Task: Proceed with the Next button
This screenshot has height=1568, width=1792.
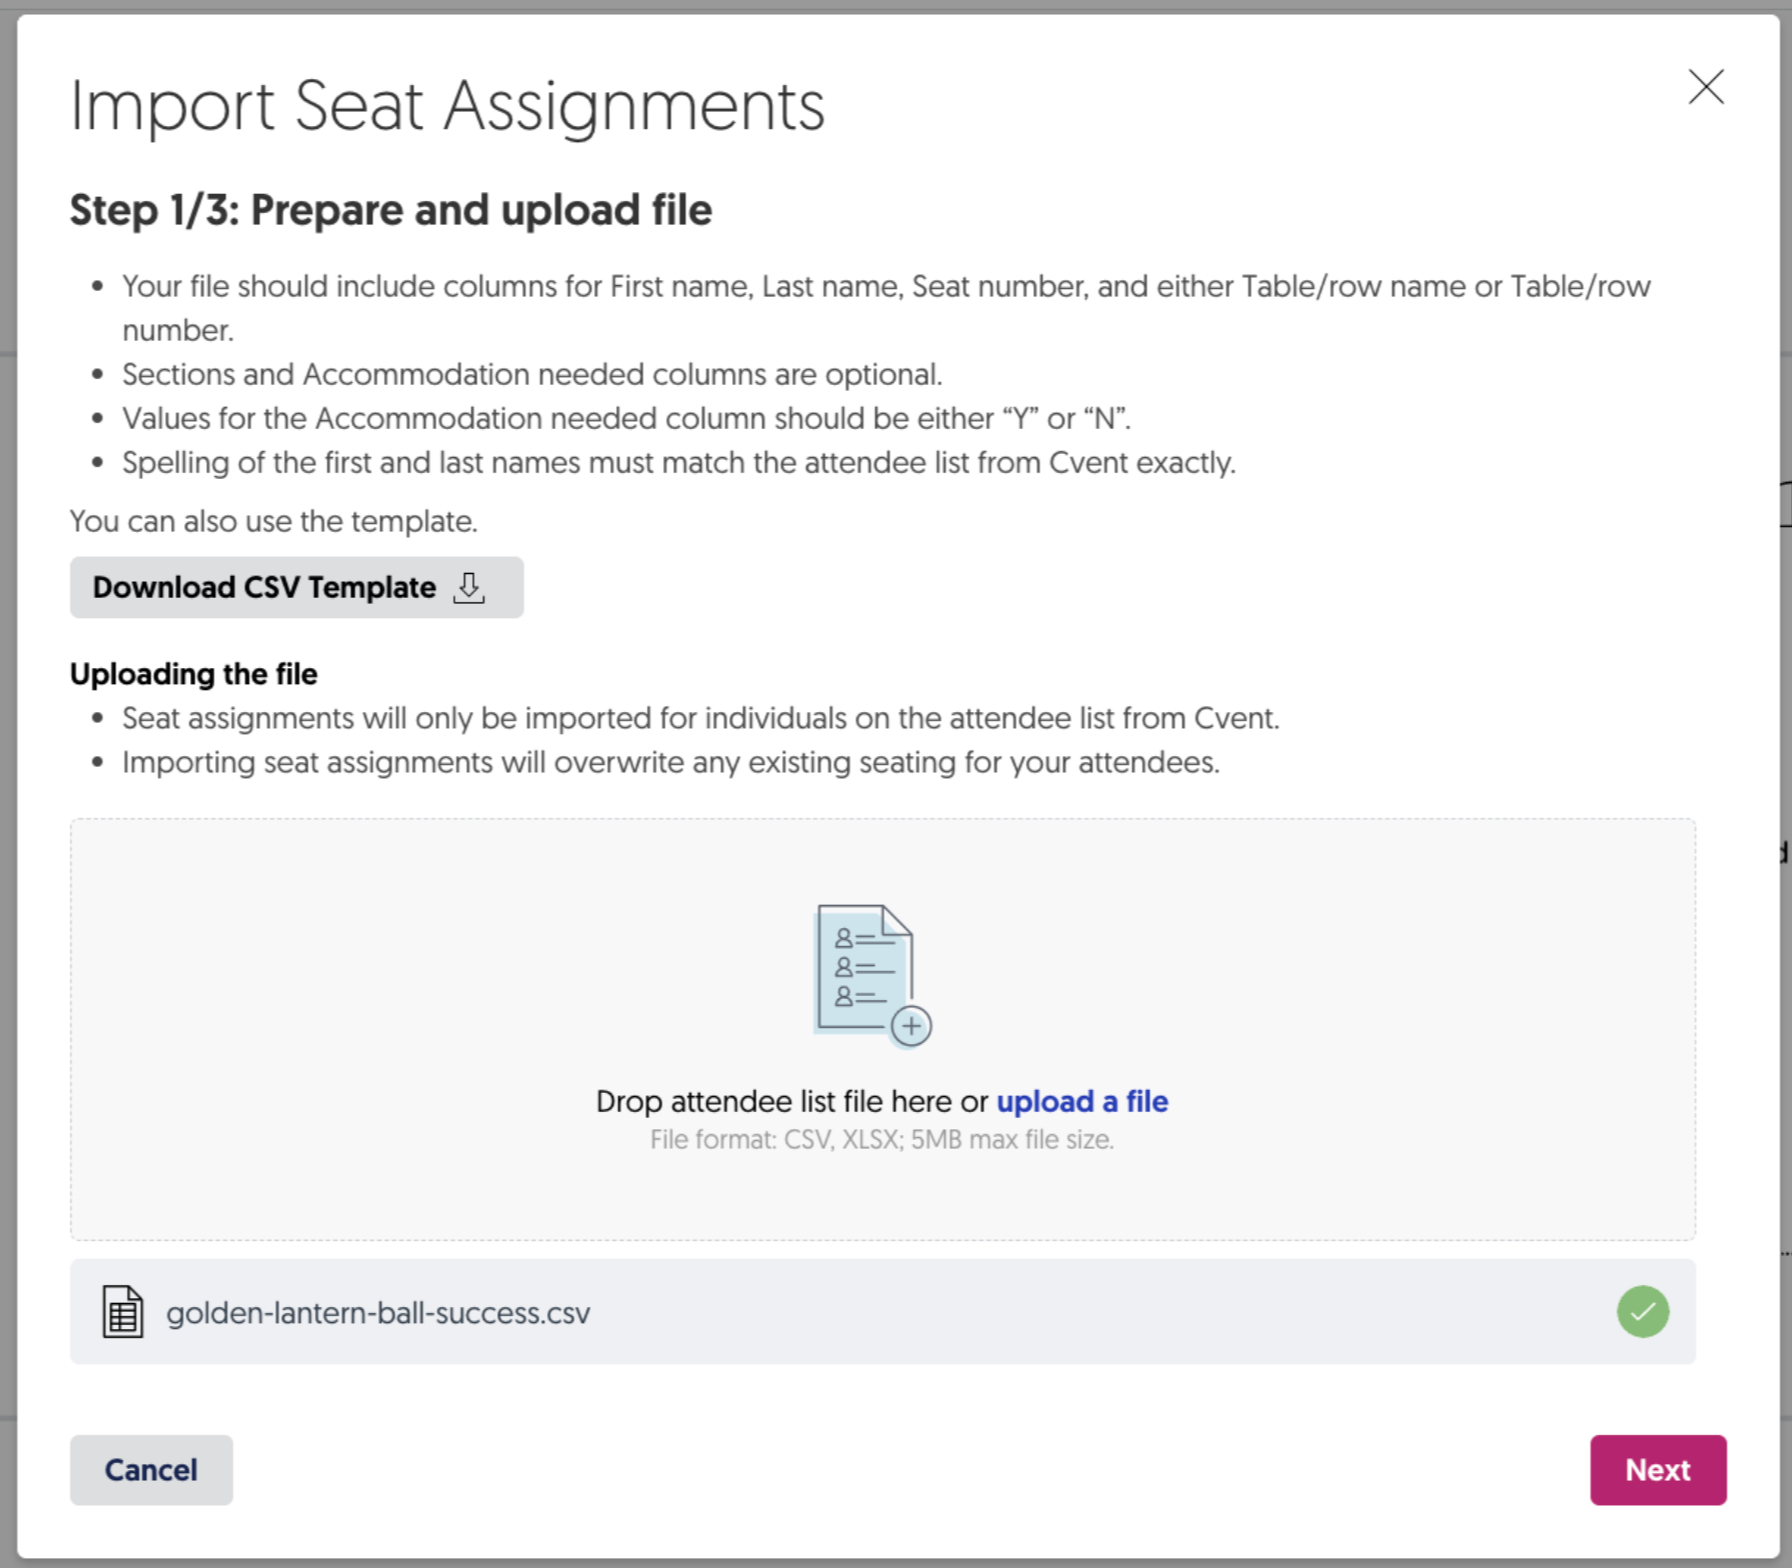Action: tap(1657, 1470)
